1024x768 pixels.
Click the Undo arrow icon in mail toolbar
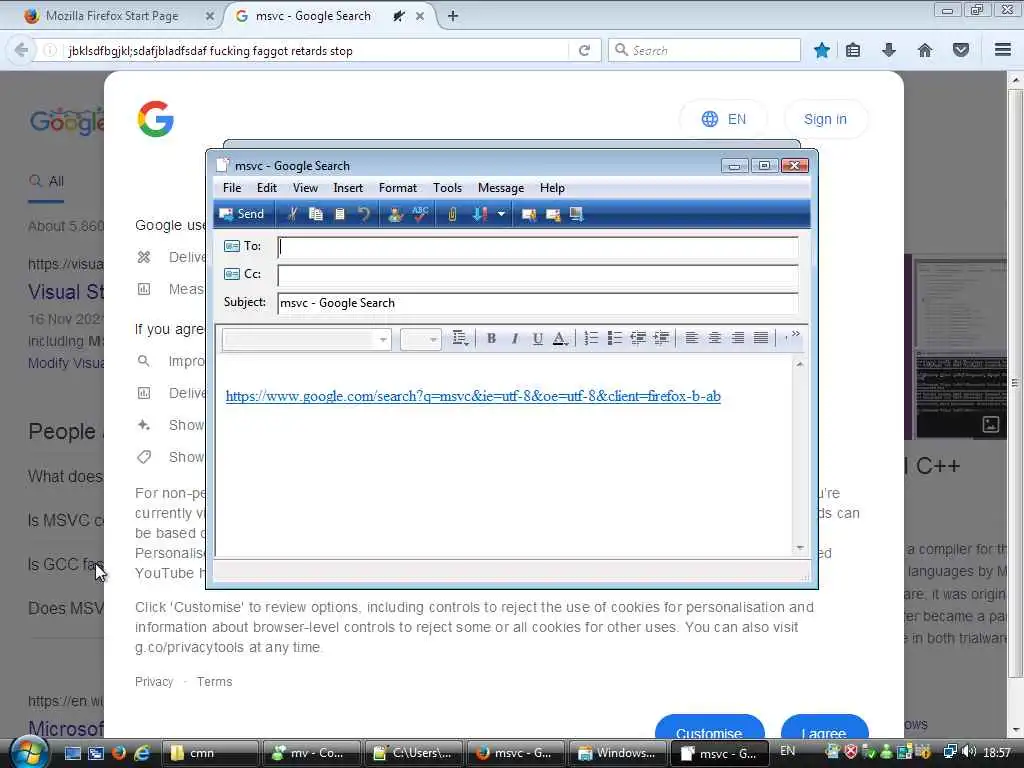364,214
